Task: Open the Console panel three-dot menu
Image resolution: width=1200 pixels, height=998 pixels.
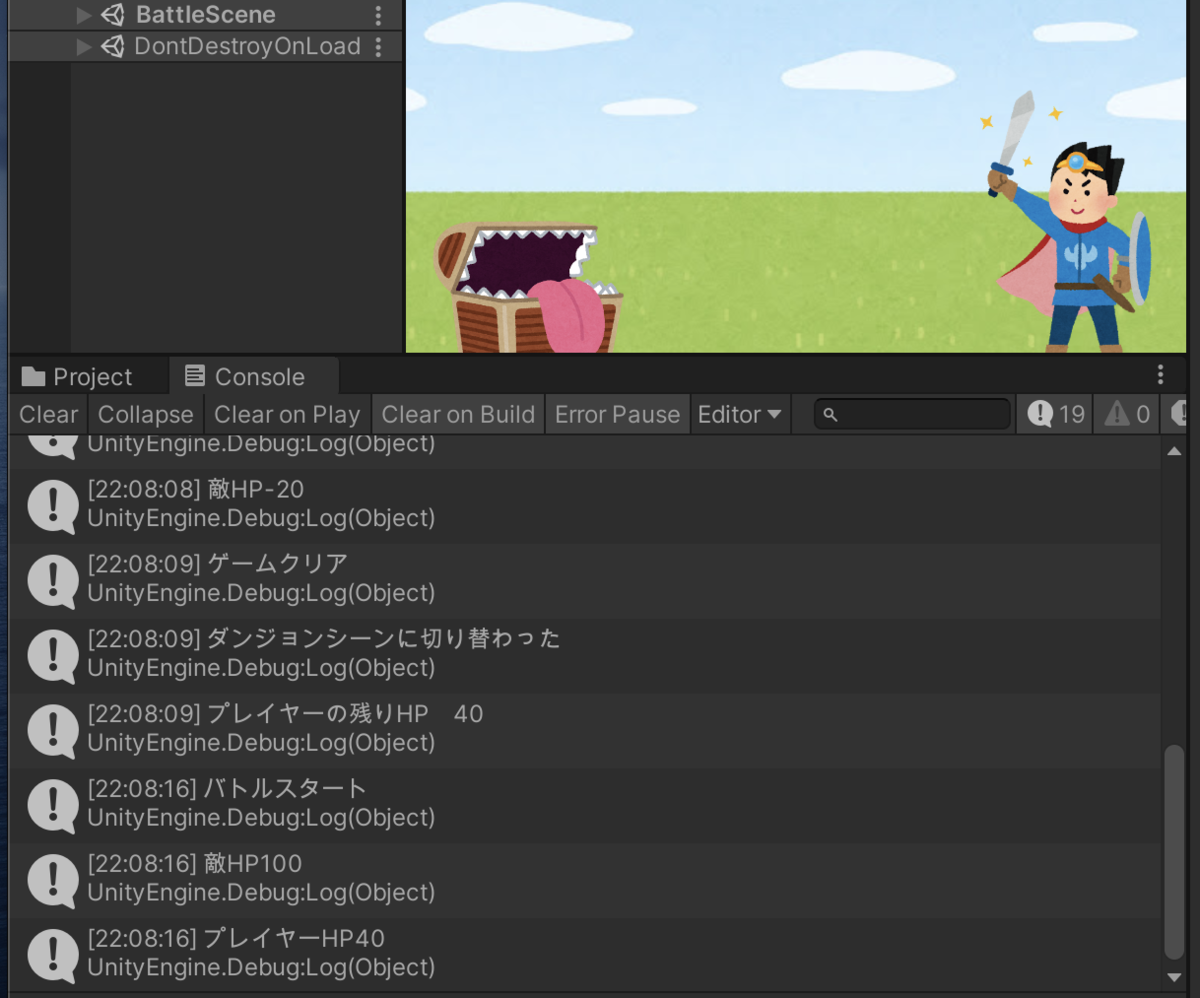Action: point(1160,375)
